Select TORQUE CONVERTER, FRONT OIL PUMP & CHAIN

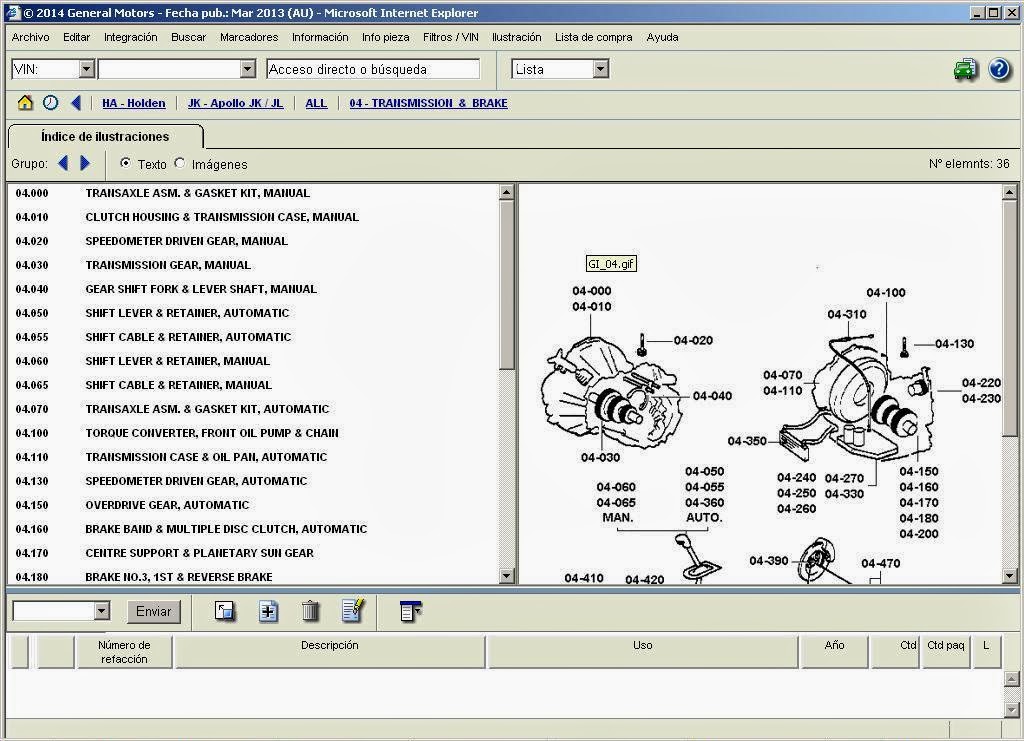click(253, 433)
